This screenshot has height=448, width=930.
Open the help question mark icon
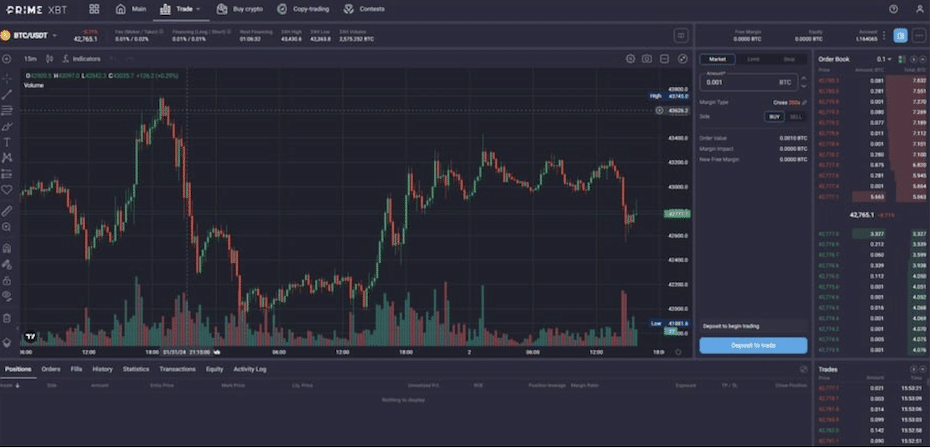[x=893, y=9]
